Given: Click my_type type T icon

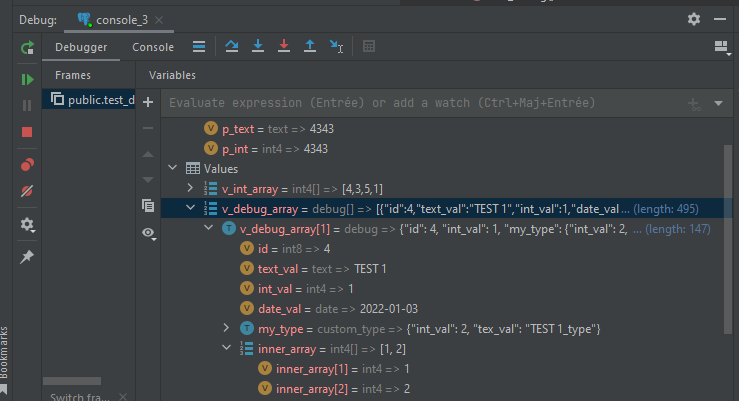Looking at the screenshot, I should tap(246, 328).
